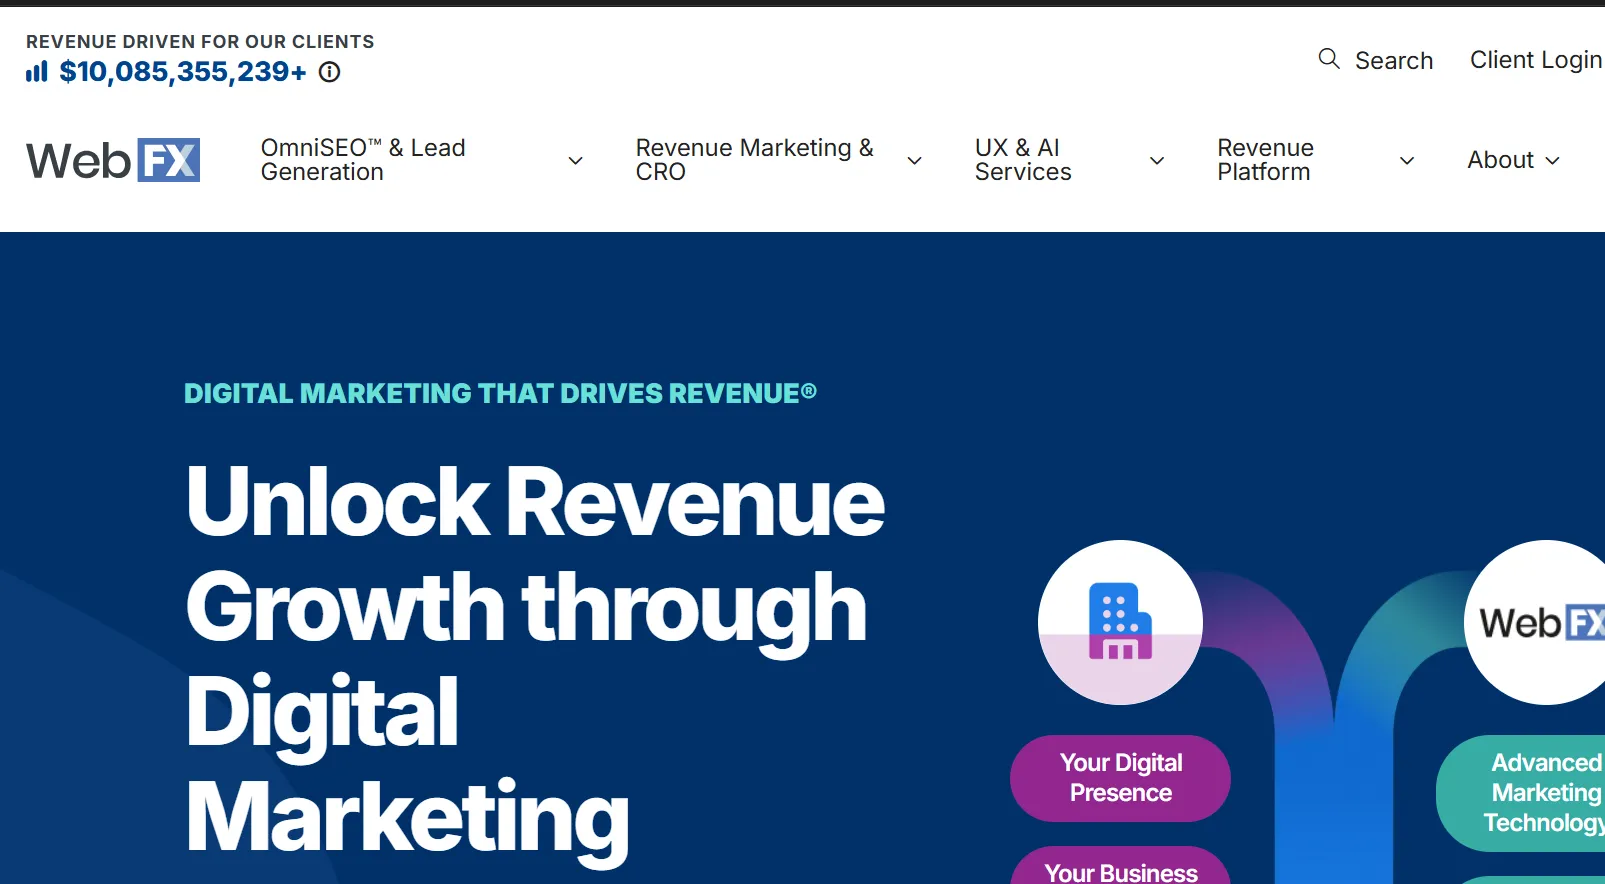Open Client Login link
The height and width of the screenshot is (884, 1605).
[x=1536, y=60]
